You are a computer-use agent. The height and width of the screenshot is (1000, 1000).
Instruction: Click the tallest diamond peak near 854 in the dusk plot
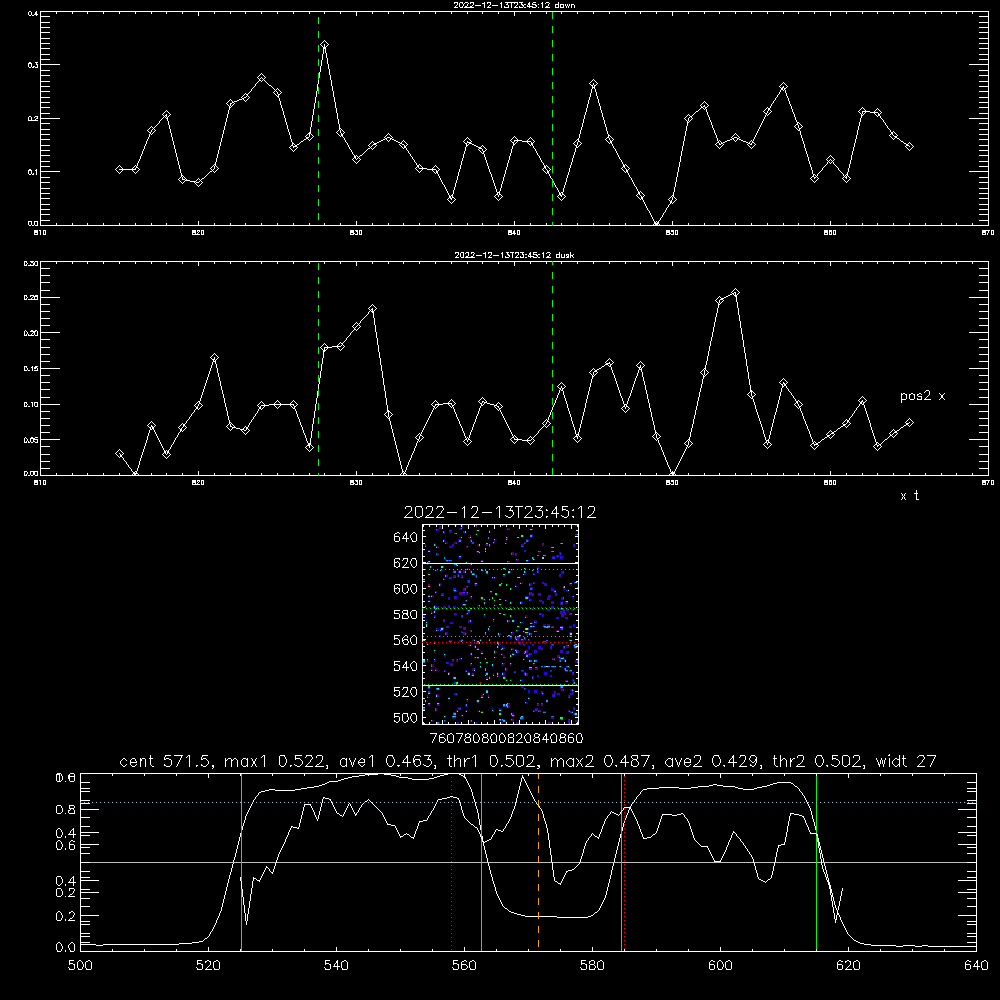pos(735,293)
